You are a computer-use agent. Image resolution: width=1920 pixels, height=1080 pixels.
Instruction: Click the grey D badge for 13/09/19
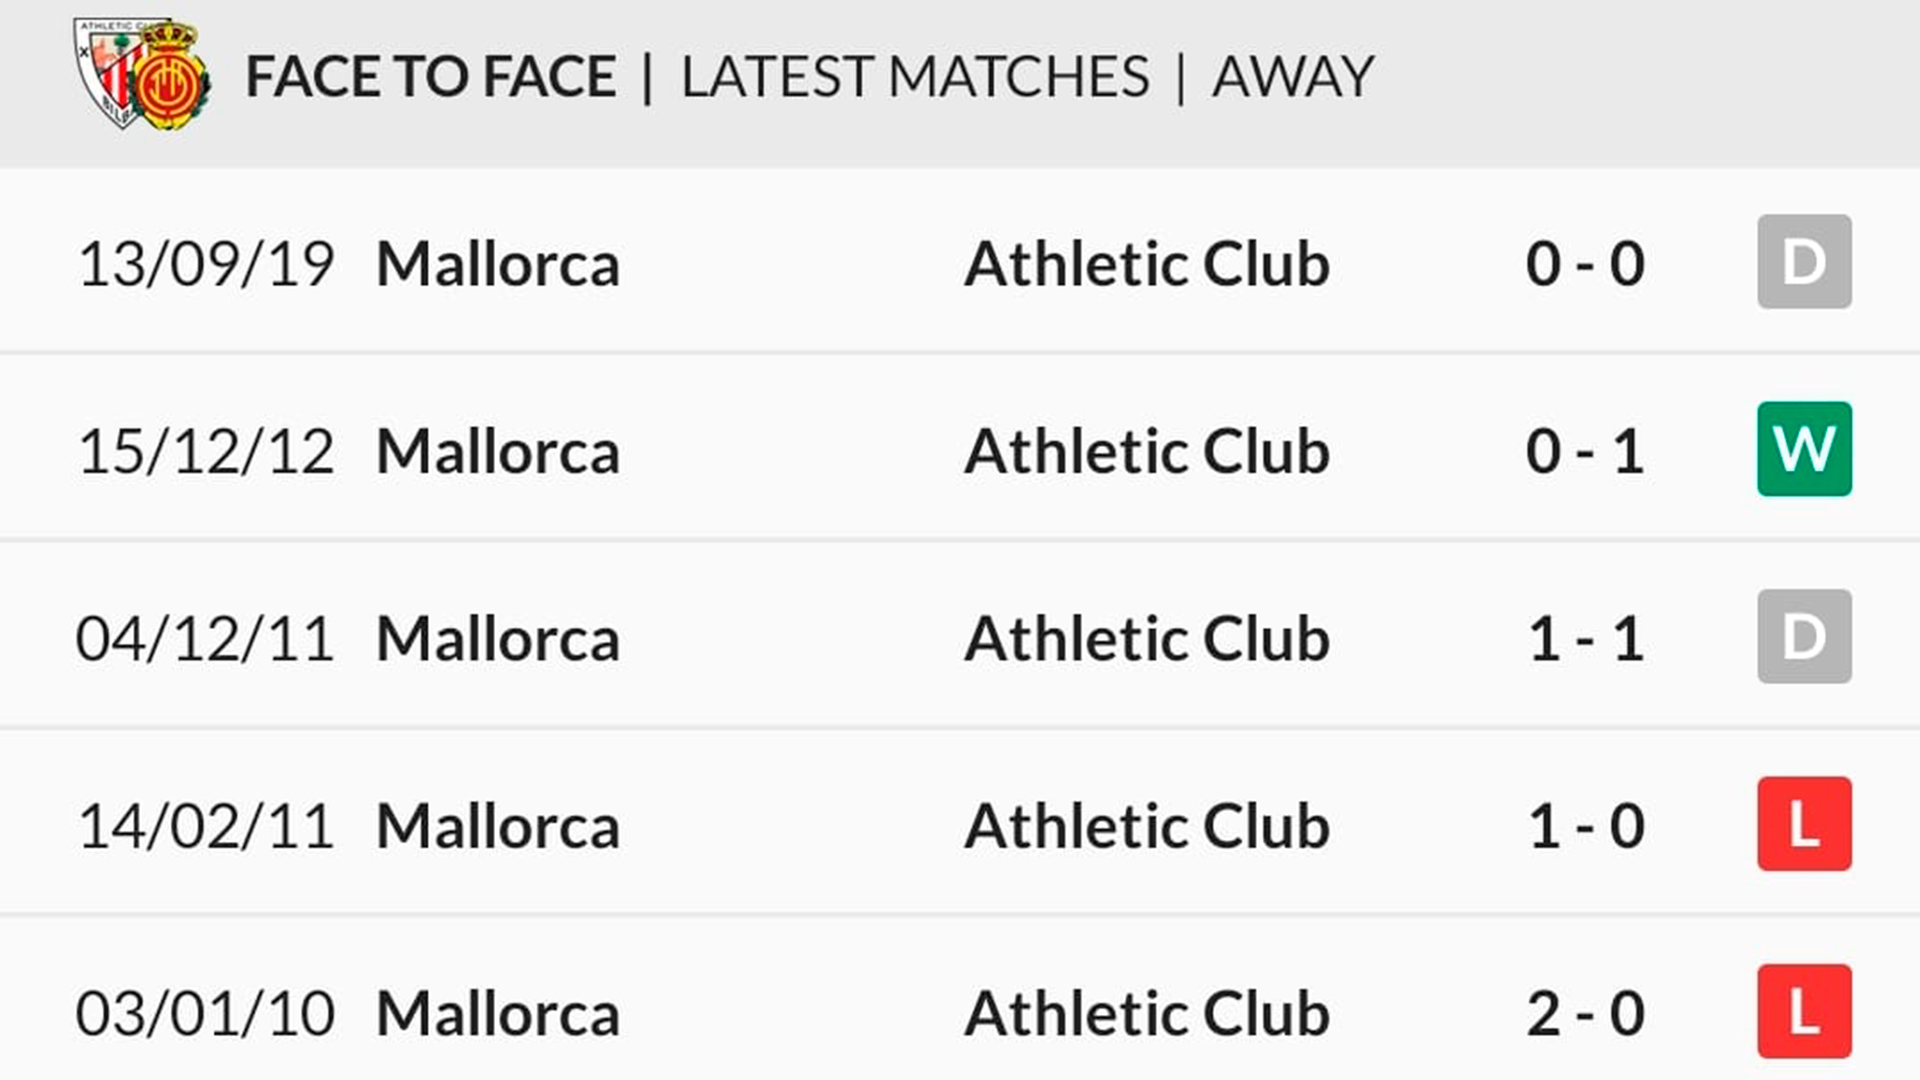[1804, 262]
